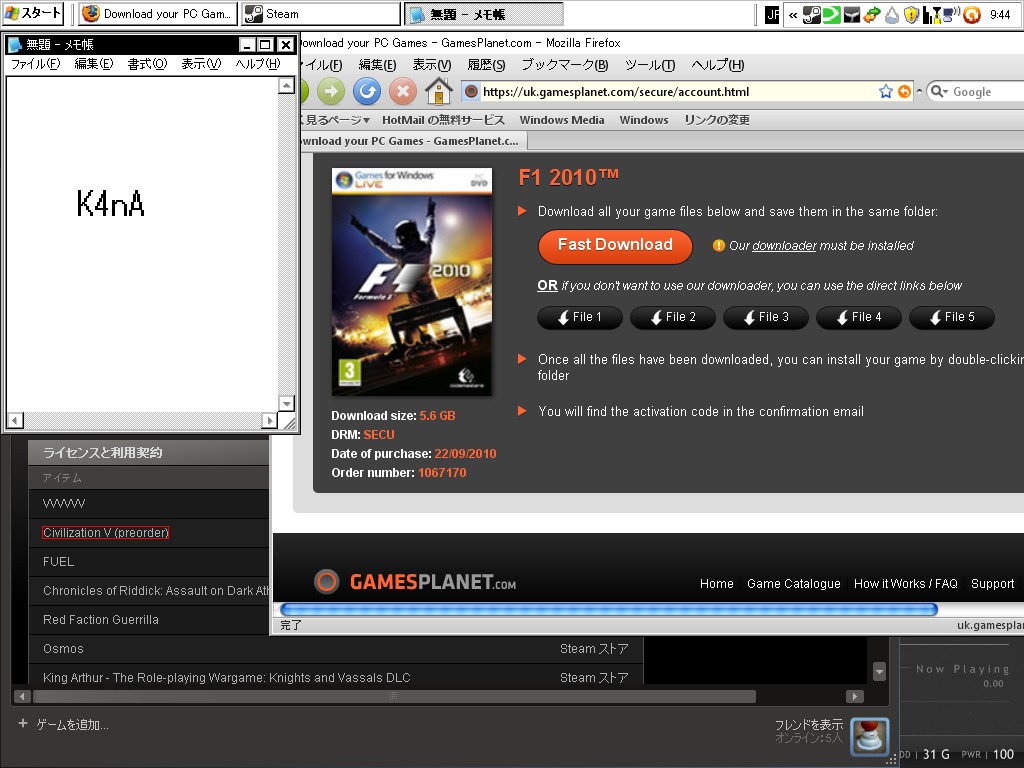Download File 5 direct link
Viewport: 1024px width, 768px height.
click(952, 317)
